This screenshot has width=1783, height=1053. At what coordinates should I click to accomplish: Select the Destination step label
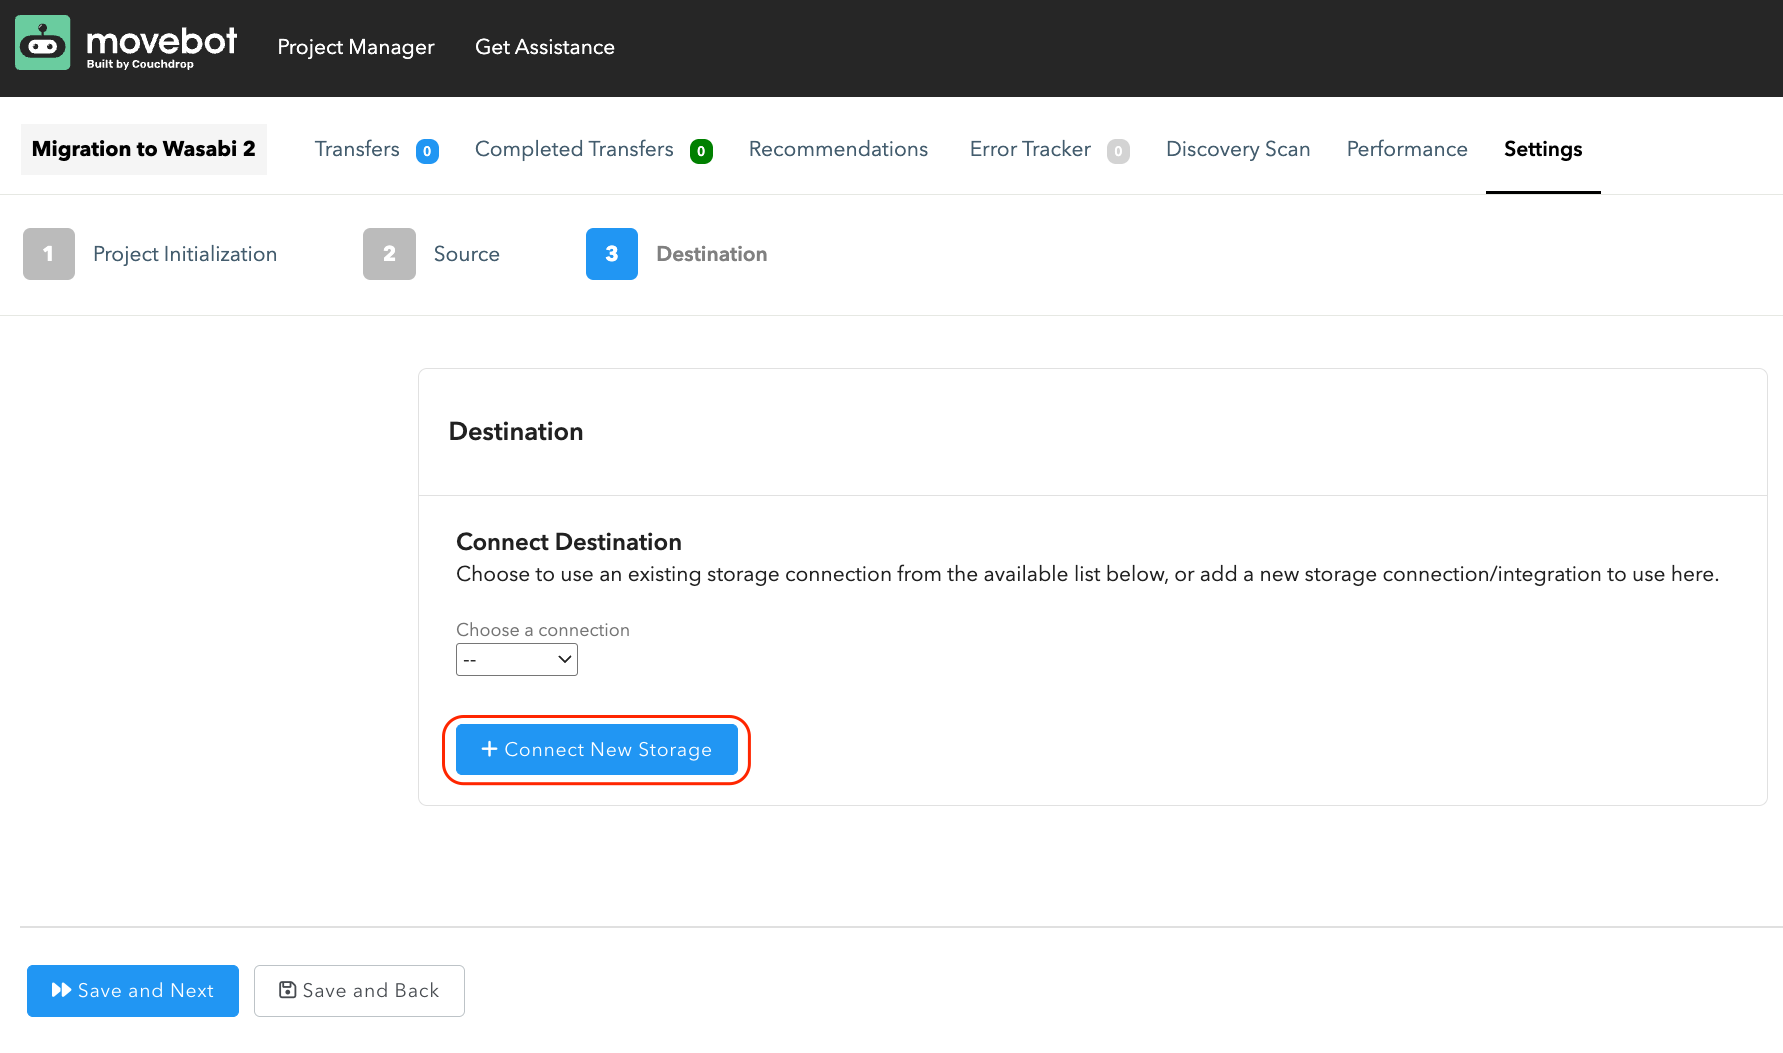click(x=712, y=254)
